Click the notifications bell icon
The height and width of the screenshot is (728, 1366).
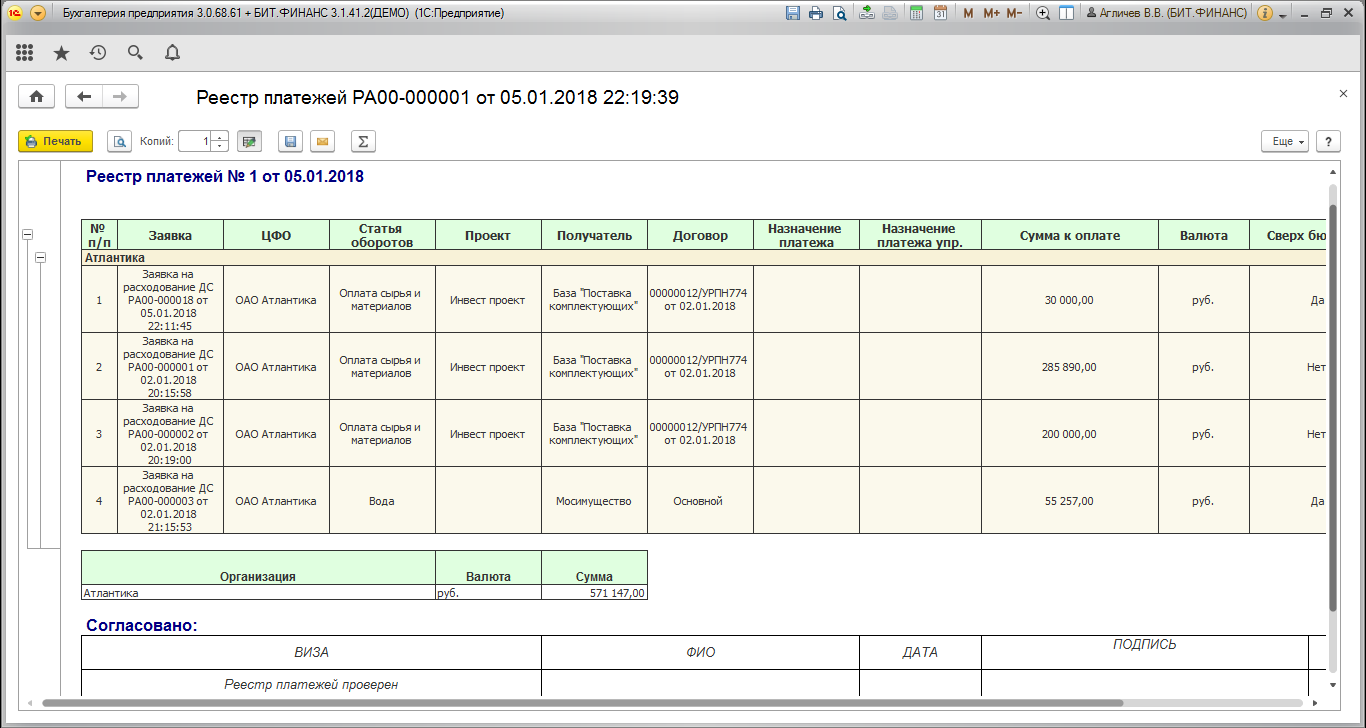pyautogui.click(x=172, y=53)
